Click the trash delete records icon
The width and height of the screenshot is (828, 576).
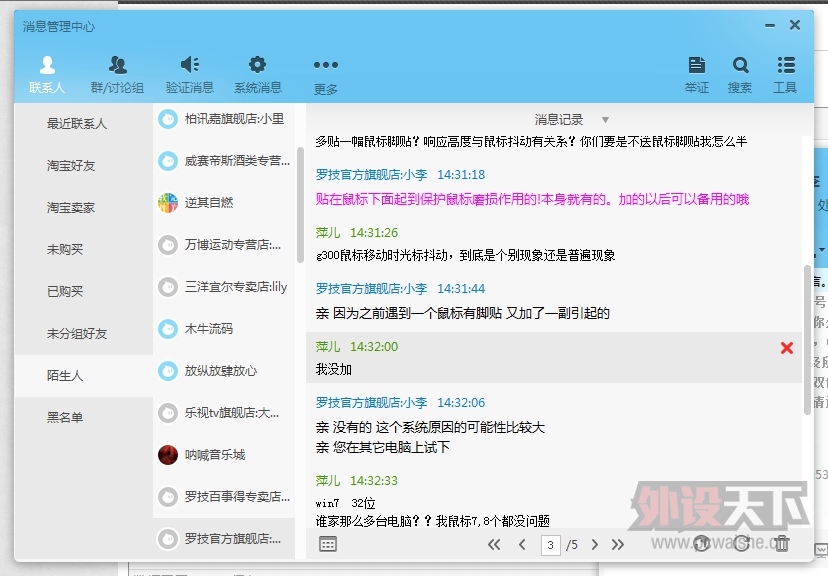click(782, 544)
